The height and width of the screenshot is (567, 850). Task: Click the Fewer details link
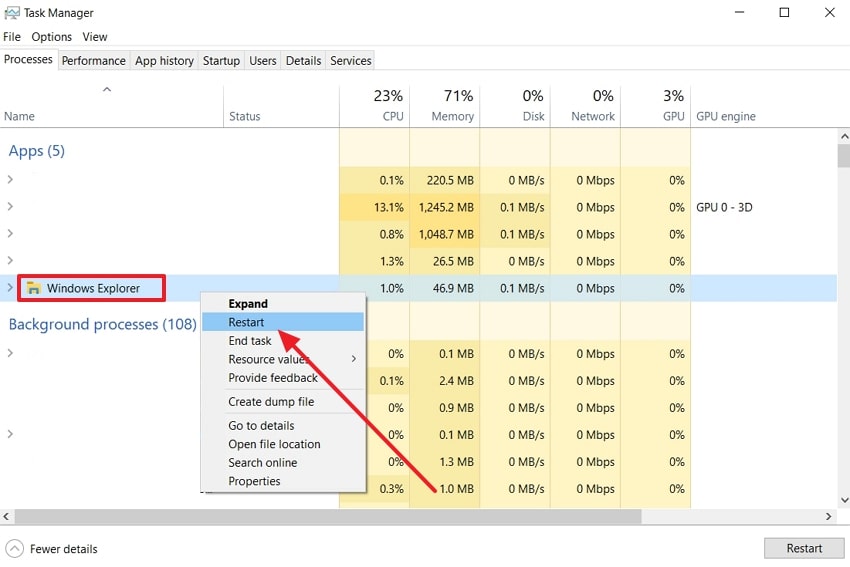point(63,549)
